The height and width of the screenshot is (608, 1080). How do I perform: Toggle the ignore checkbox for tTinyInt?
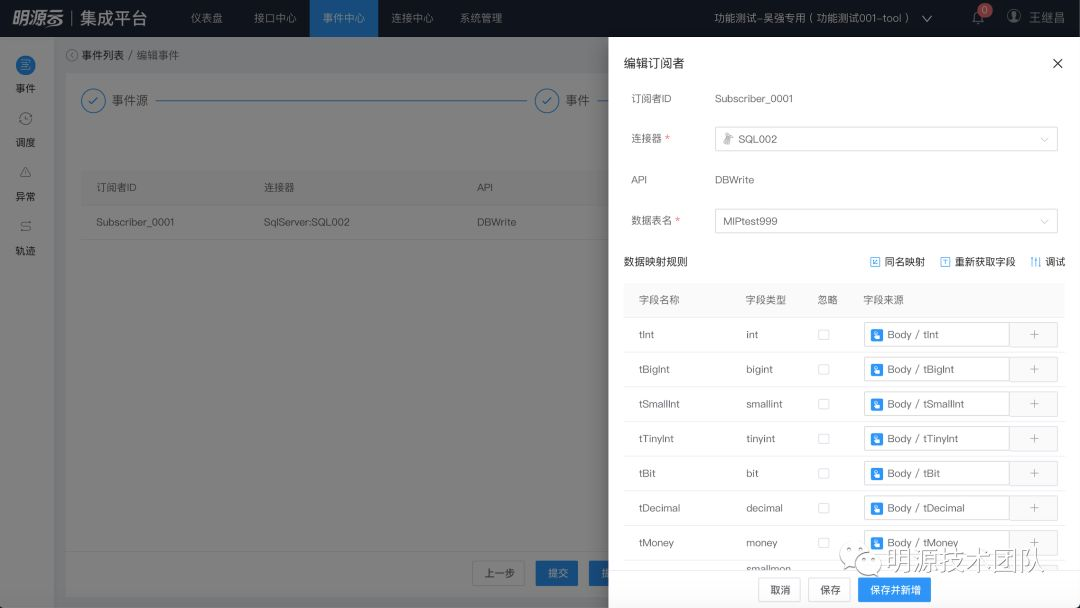823,439
